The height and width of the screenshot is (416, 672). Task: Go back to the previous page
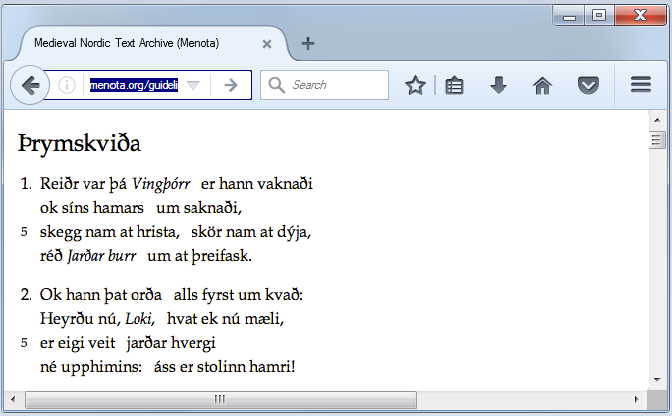coord(30,86)
